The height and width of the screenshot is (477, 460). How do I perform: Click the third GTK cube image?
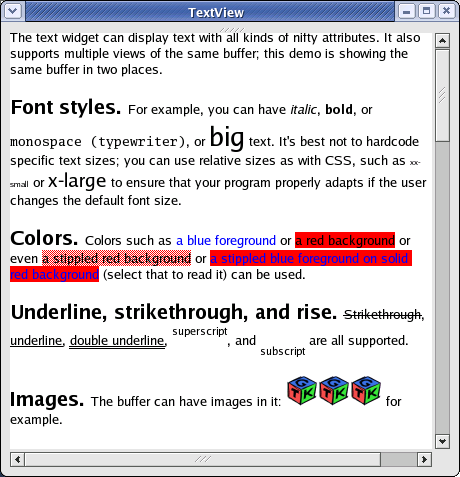click(x=366, y=391)
